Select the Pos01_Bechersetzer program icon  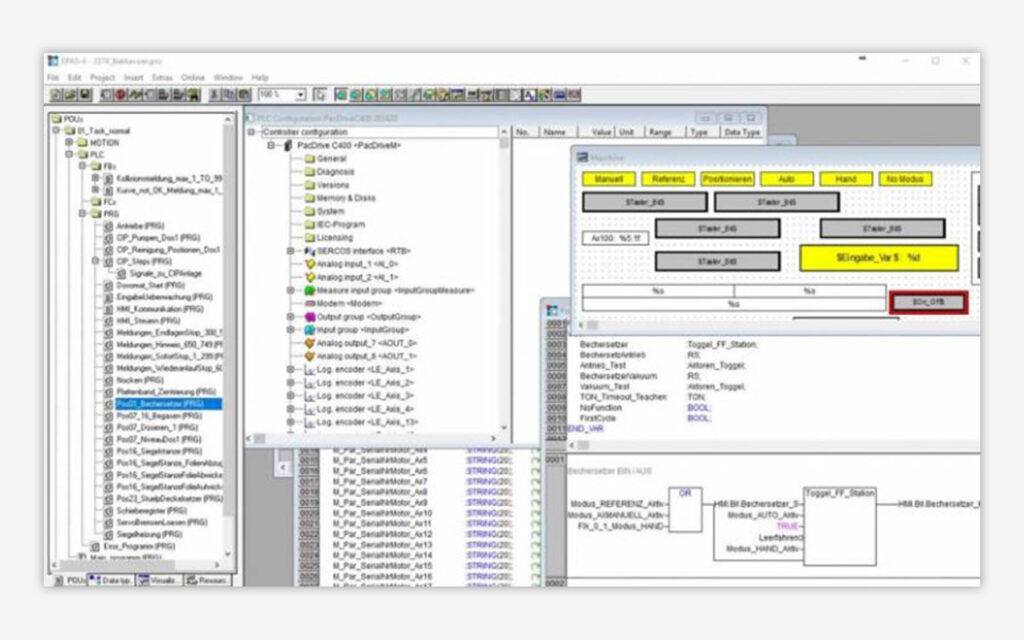[x=109, y=404]
